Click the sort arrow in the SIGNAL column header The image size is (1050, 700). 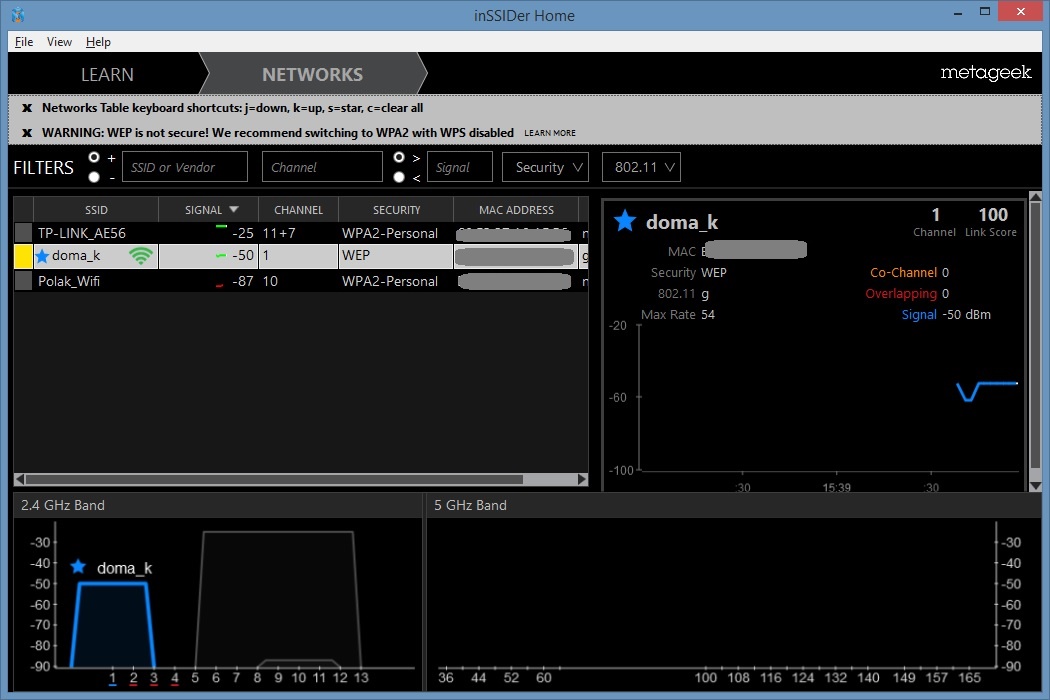(234, 210)
